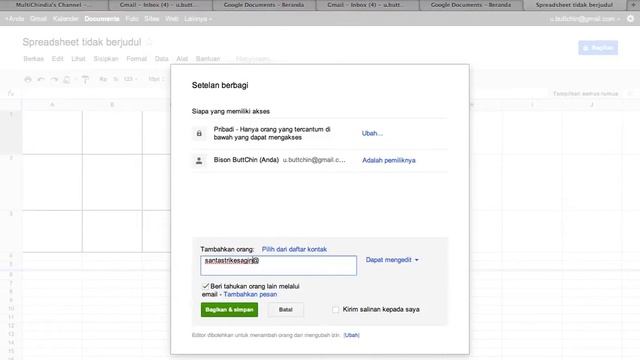The height and width of the screenshot is (360, 640).
Task: Toggle 'Beri tahukan orang lain melalui email' checkbox
Action: pos(205,286)
